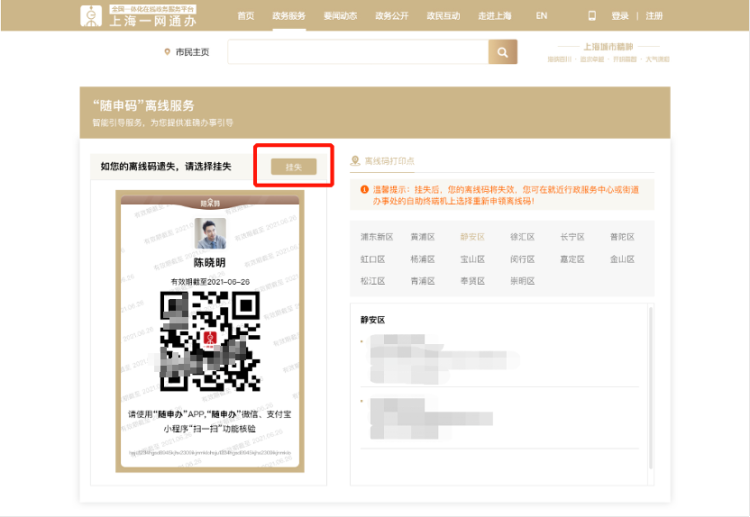Choose 崇明区 from district list

pos(522,281)
